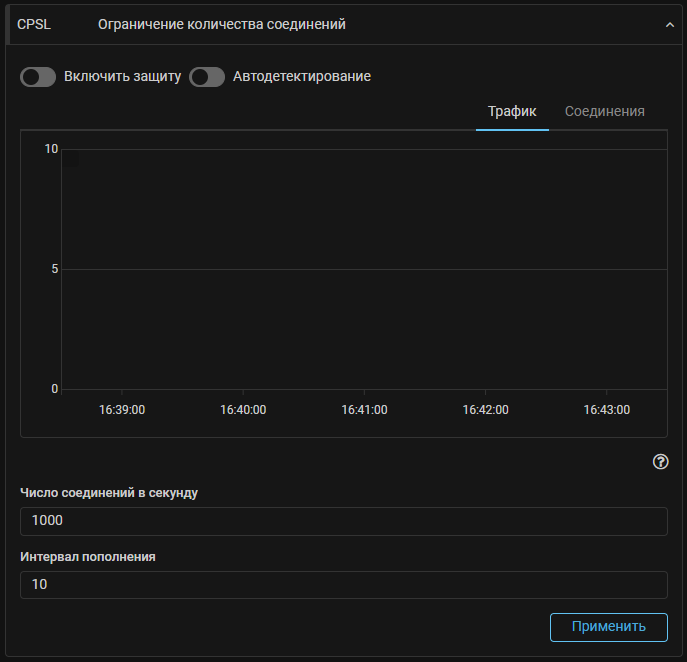Open the "Соединения" tab
Screen dimensions: 687x662
604,111
